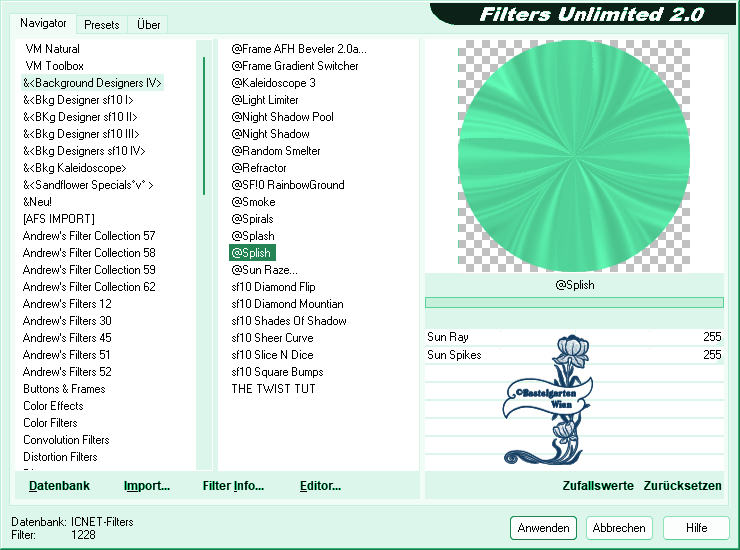Choose sf10 Diamond Mountian filter
Viewport: 740px width, 550px height.
[x=287, y=304]
